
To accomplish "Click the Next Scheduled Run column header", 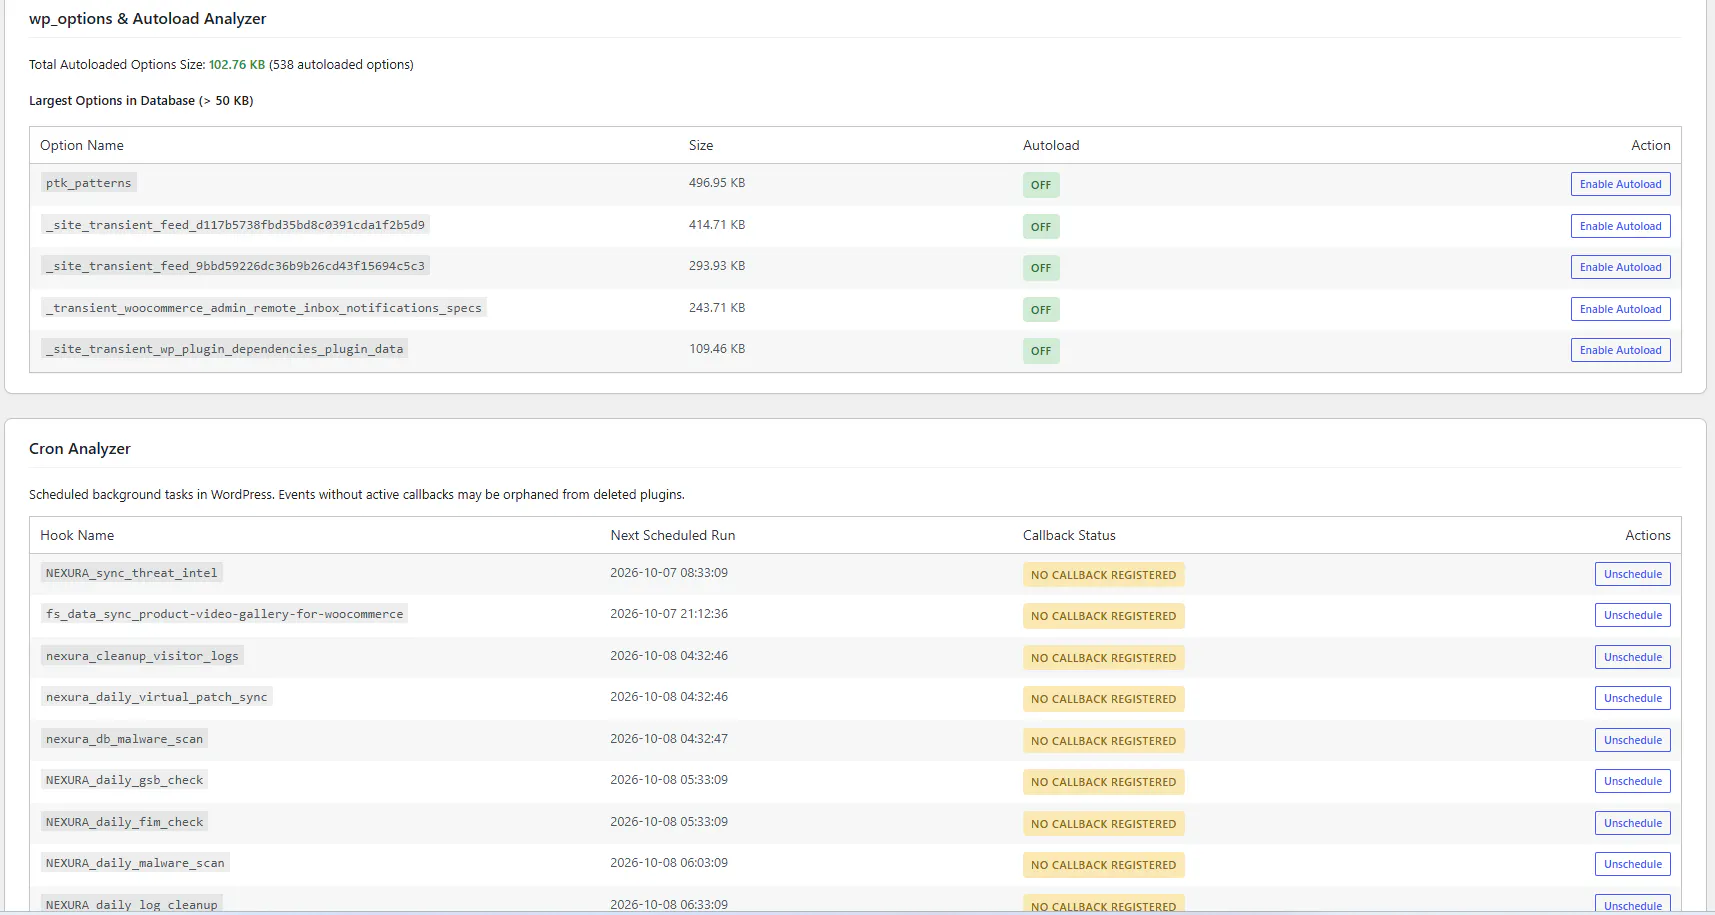I will (673, 535).
